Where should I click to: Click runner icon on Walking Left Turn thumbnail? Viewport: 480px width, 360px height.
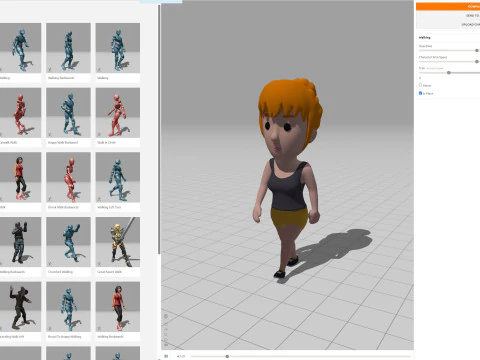pos(99,199)
